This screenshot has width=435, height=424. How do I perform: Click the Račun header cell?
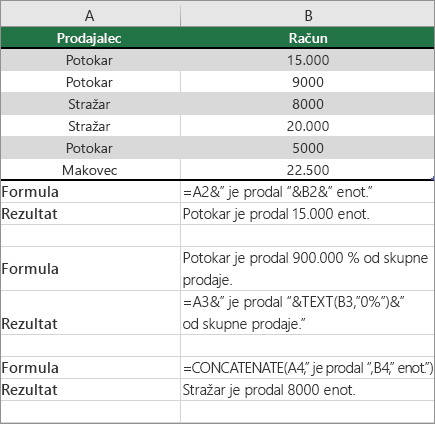pos(307,38)
